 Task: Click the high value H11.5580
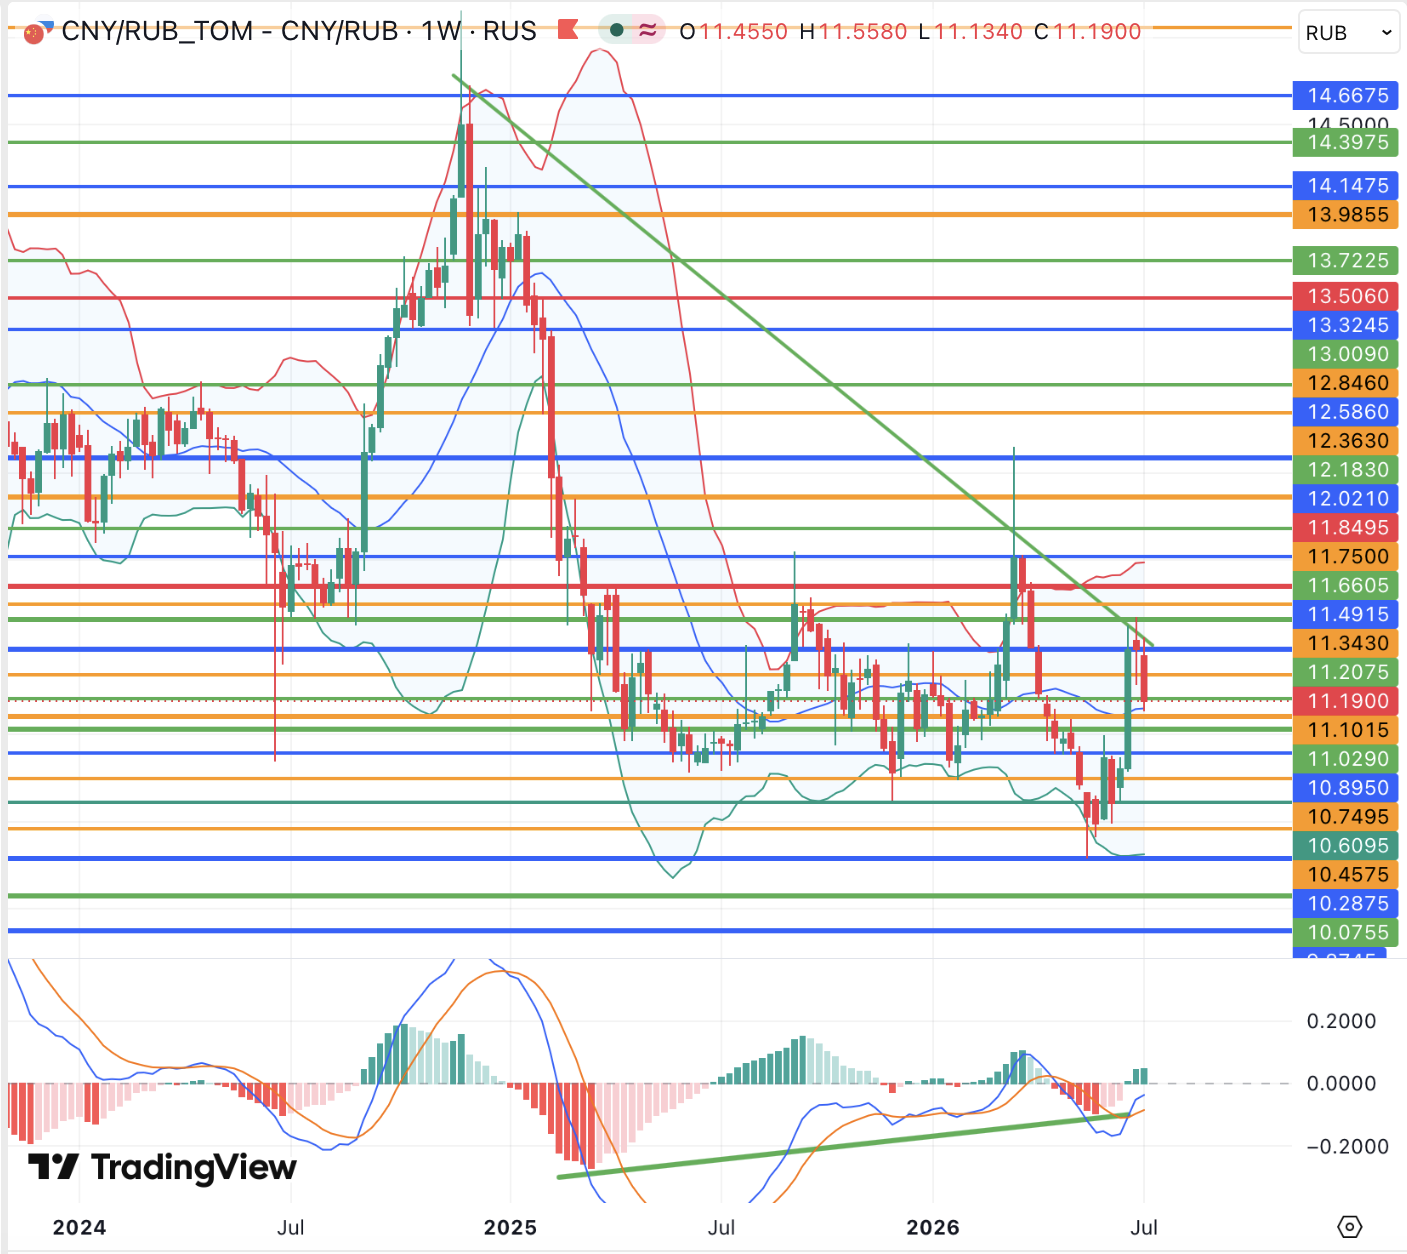click(x=854, y=32)
